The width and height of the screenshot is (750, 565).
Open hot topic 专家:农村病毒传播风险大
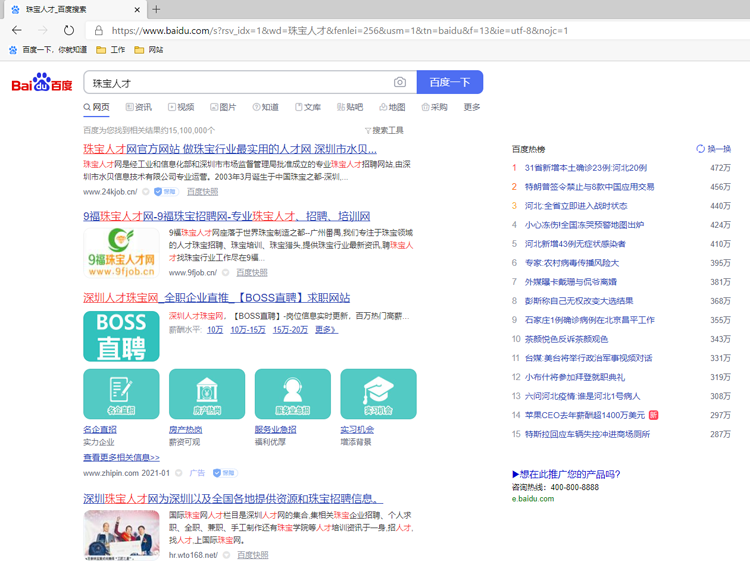pos(572,263)
